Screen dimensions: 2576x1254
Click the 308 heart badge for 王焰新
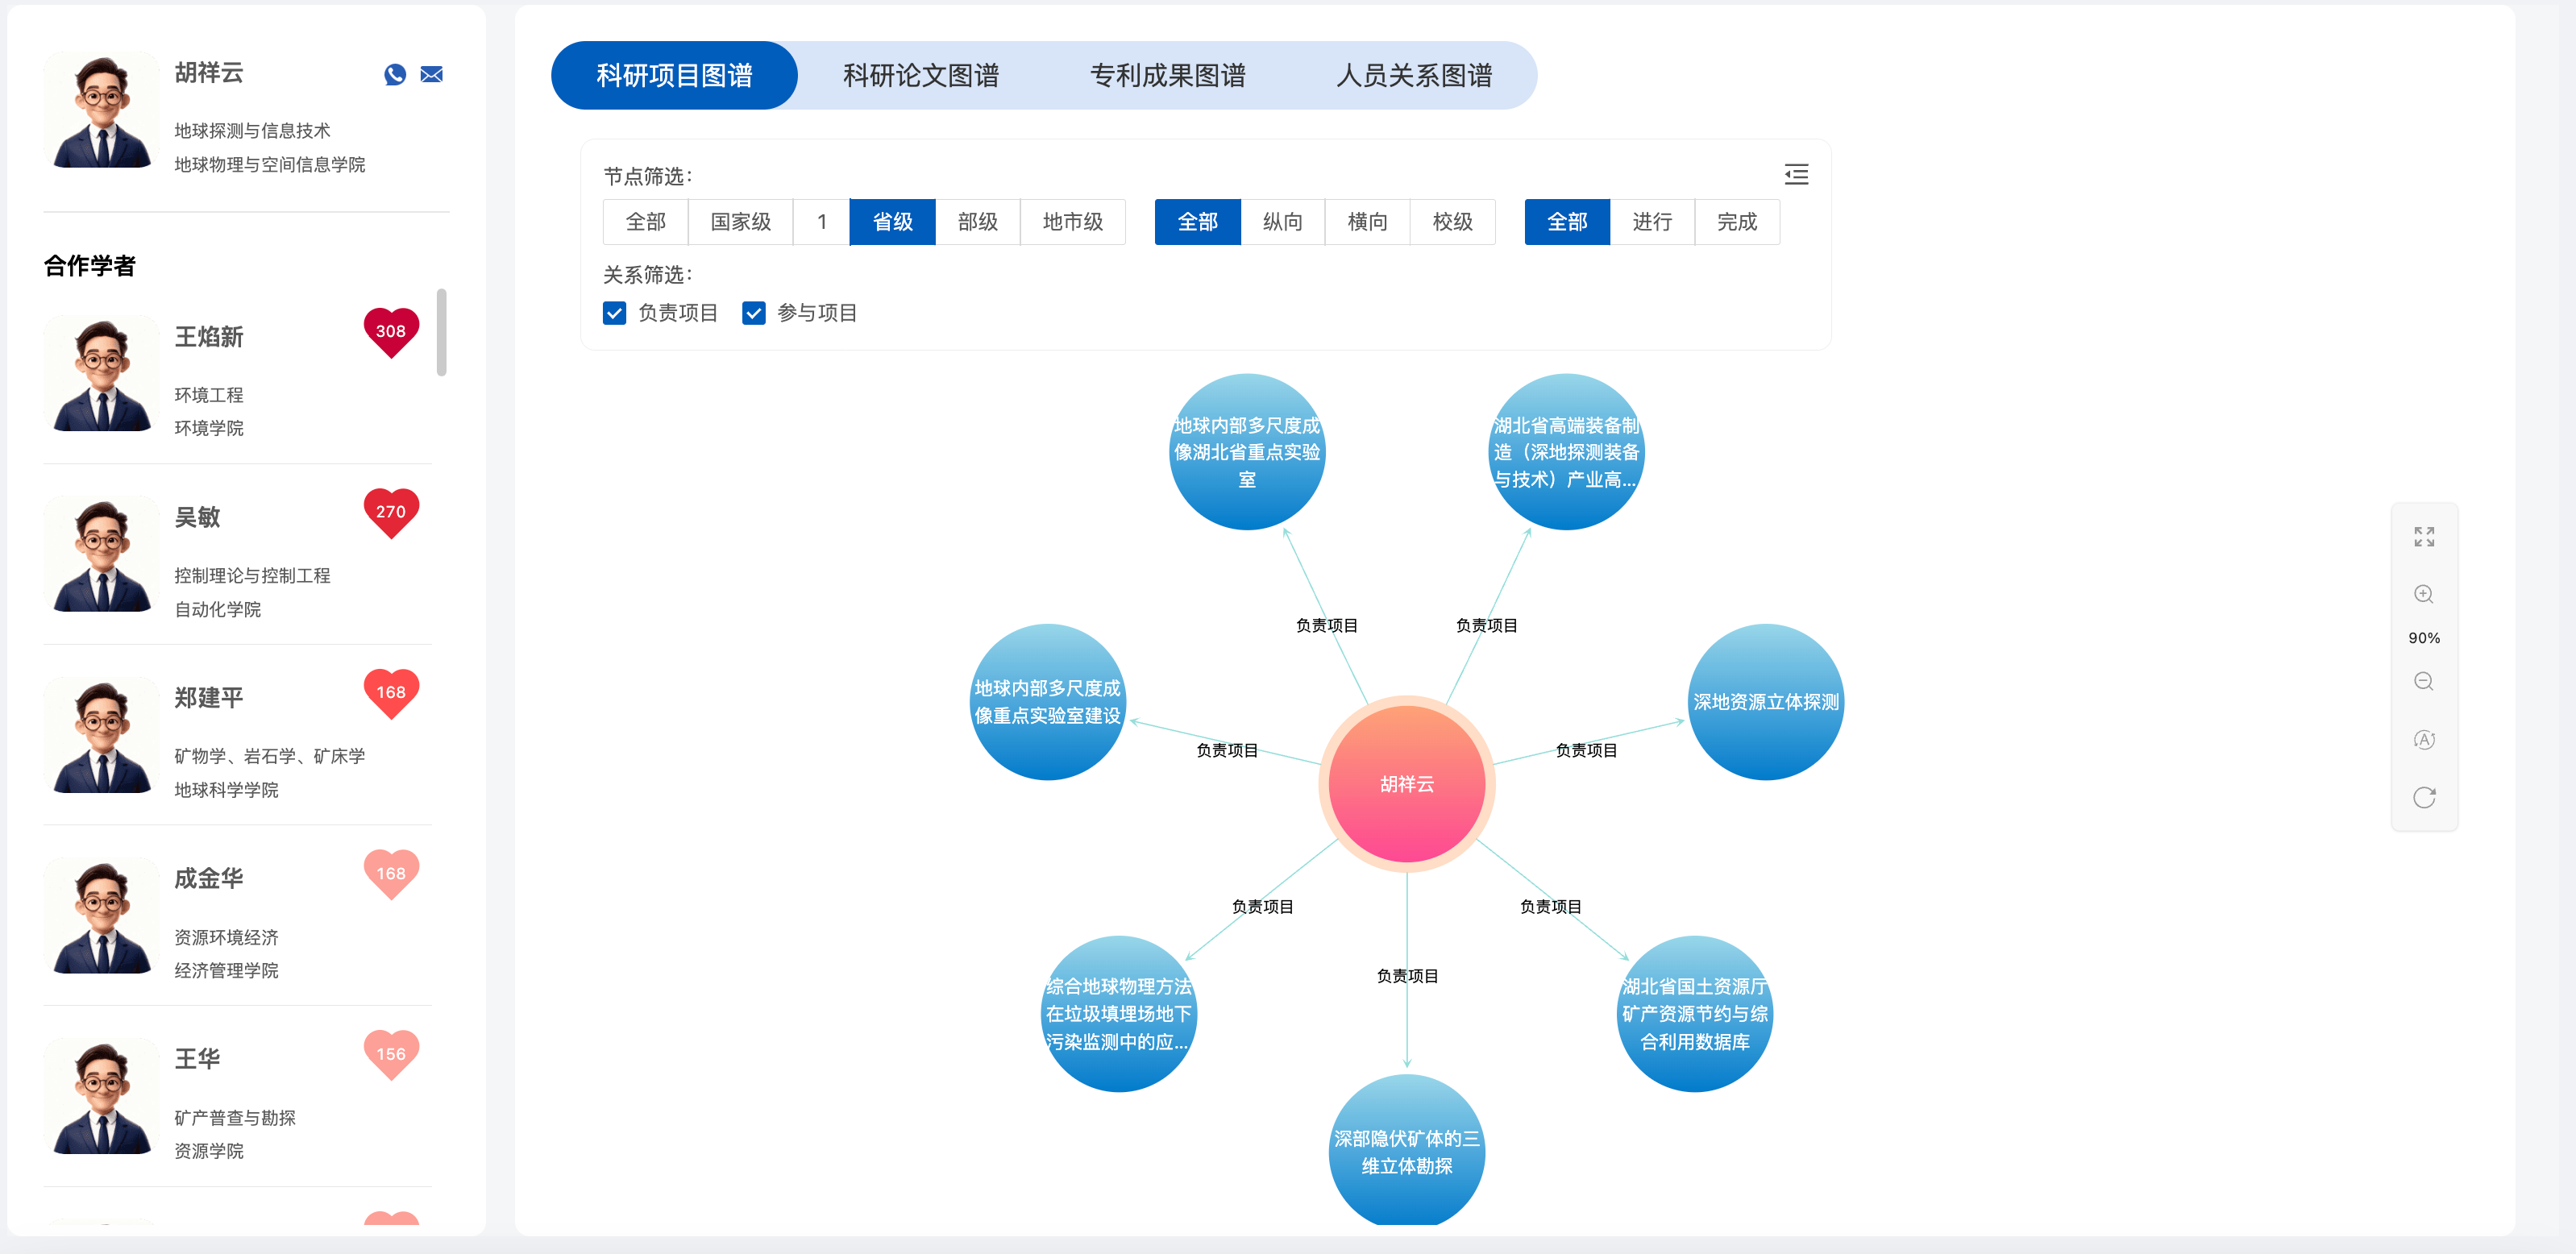pos(391,332)
